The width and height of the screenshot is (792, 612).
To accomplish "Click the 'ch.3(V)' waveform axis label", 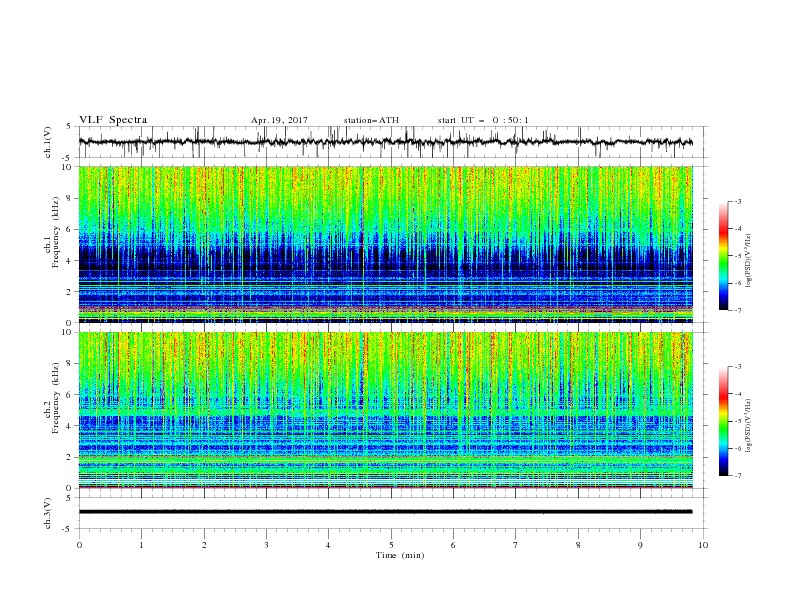I will 48,513.
